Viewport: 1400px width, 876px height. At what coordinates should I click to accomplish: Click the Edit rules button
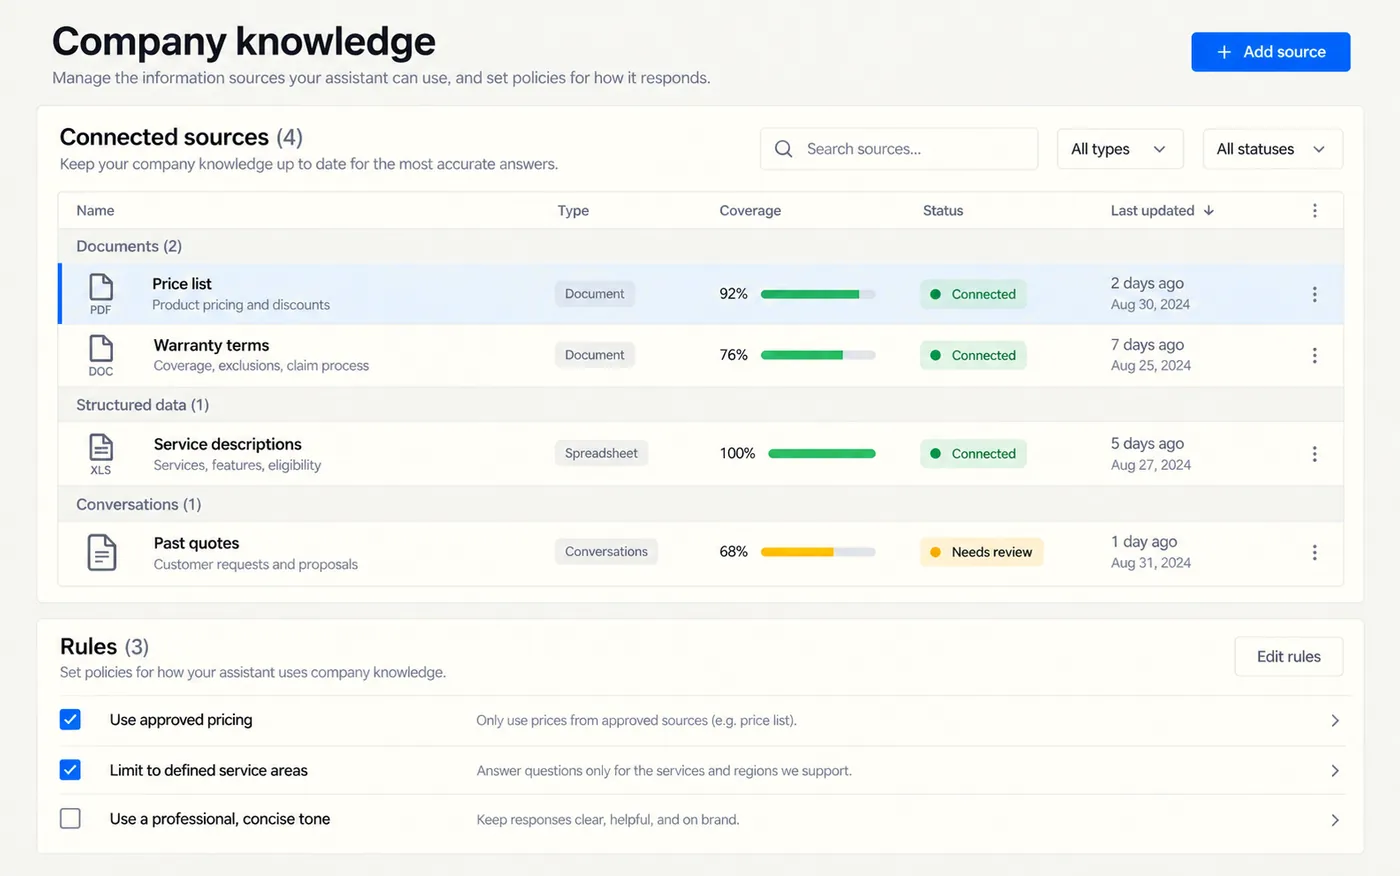[1288, 657]
